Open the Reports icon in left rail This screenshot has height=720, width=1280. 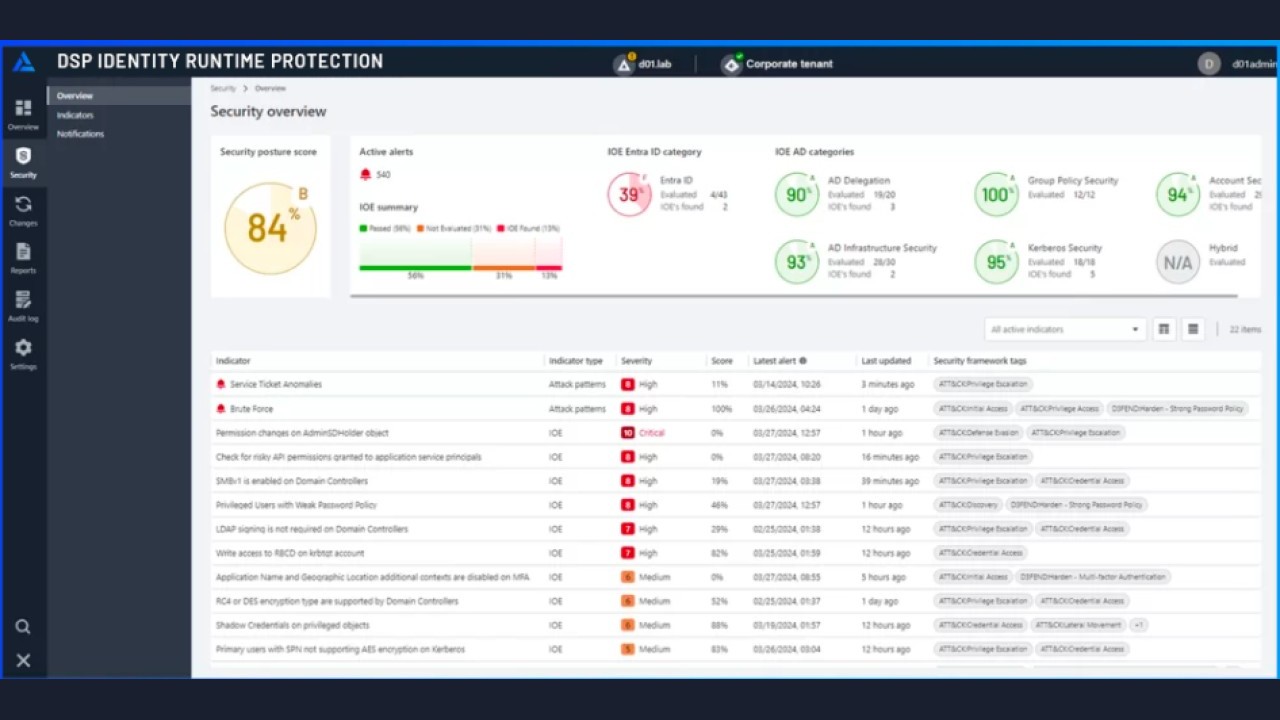(23, 252)
